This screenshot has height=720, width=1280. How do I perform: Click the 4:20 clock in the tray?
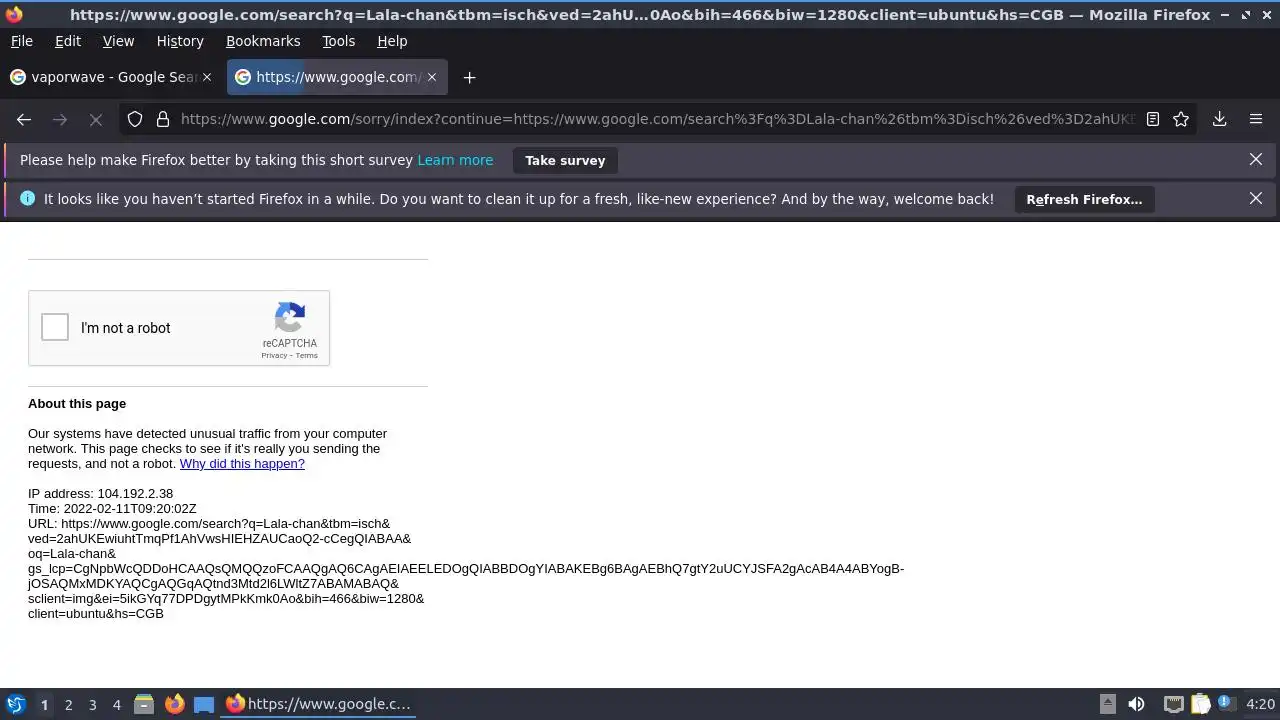click(x=1260, y=704)
